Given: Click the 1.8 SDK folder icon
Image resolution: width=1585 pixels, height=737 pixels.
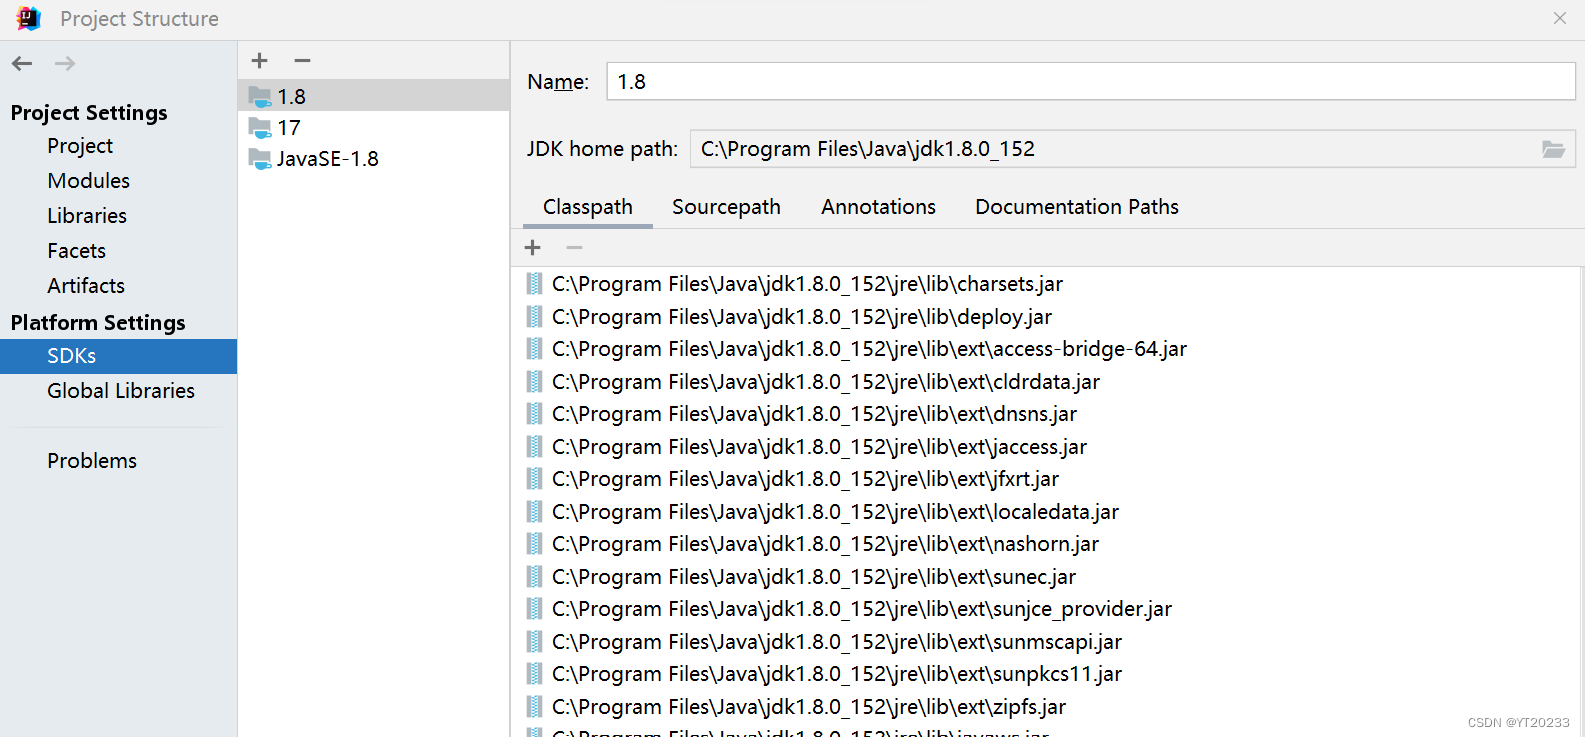Looking at the screenshot, I should (x=260, y=97).
